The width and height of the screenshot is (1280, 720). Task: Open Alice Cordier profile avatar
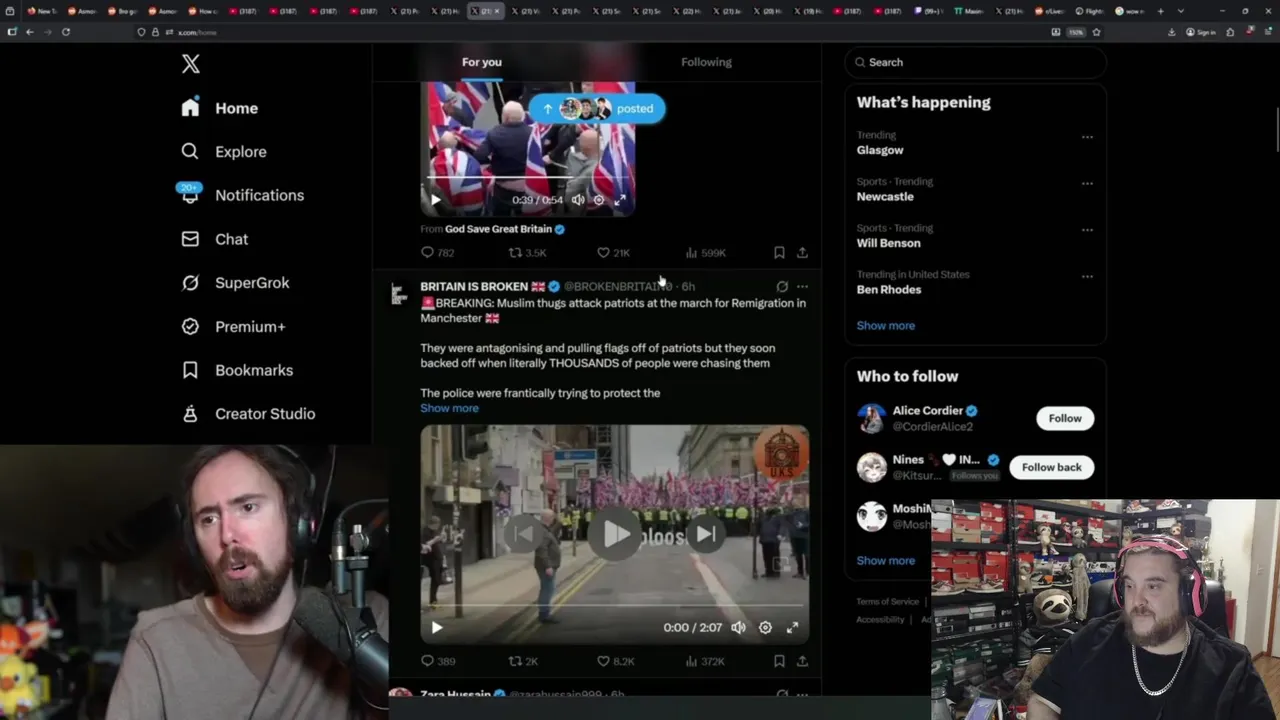click(872, 418)
